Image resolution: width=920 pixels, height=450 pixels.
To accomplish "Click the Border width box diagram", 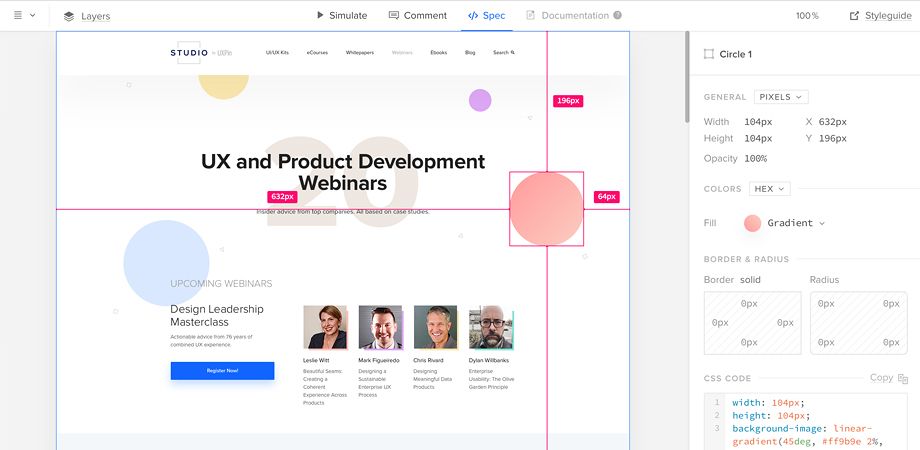I will (752, 323).
